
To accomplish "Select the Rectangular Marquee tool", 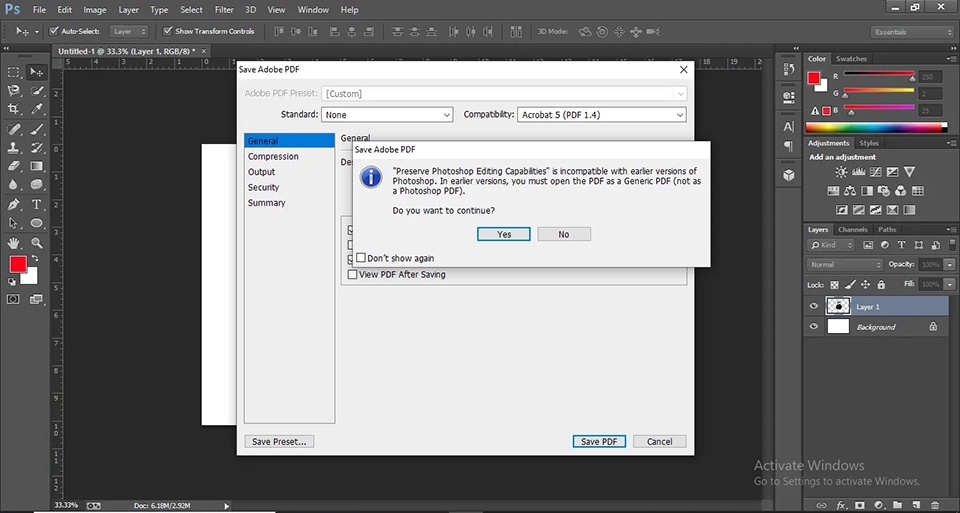I will 13,72.
